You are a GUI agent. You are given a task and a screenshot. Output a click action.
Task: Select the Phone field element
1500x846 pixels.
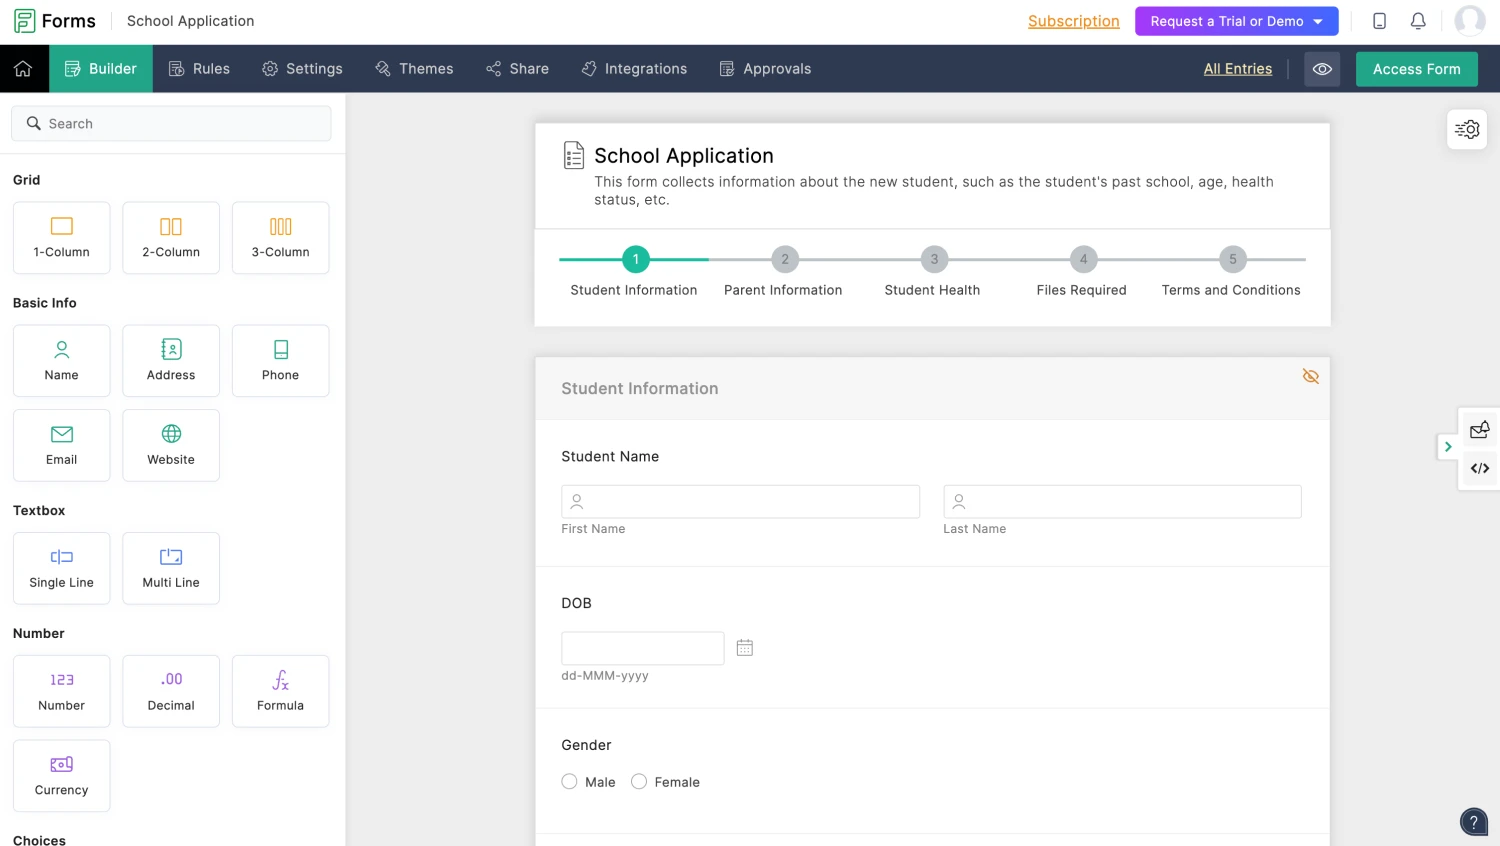[x=280, y=360]
